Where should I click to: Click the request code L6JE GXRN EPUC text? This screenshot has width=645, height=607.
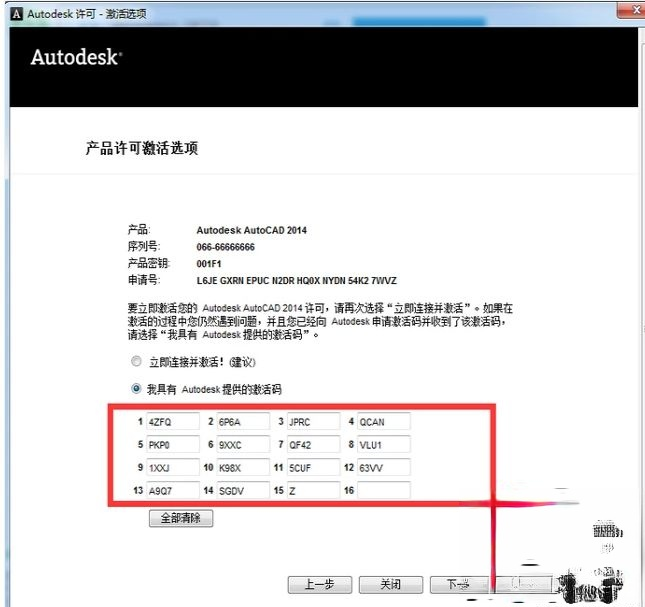point(297,281)
